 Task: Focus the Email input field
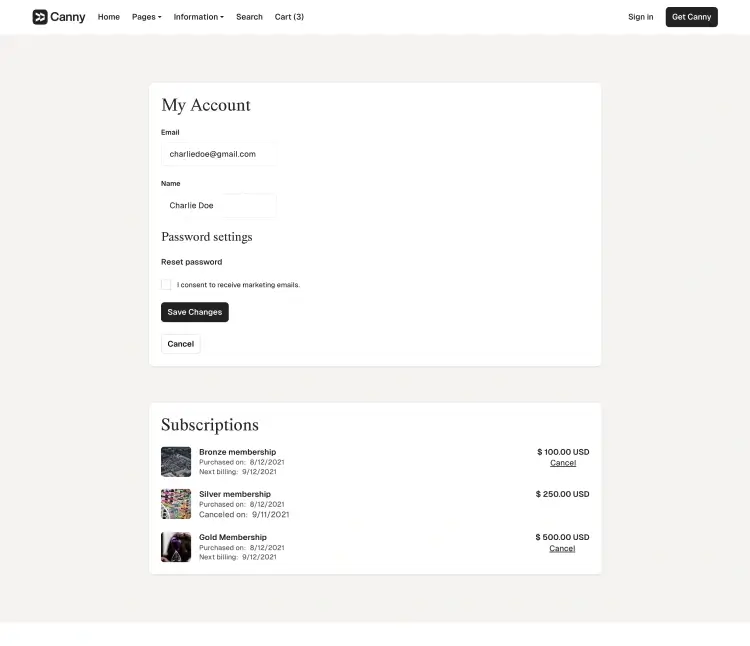tap(219, 154)
